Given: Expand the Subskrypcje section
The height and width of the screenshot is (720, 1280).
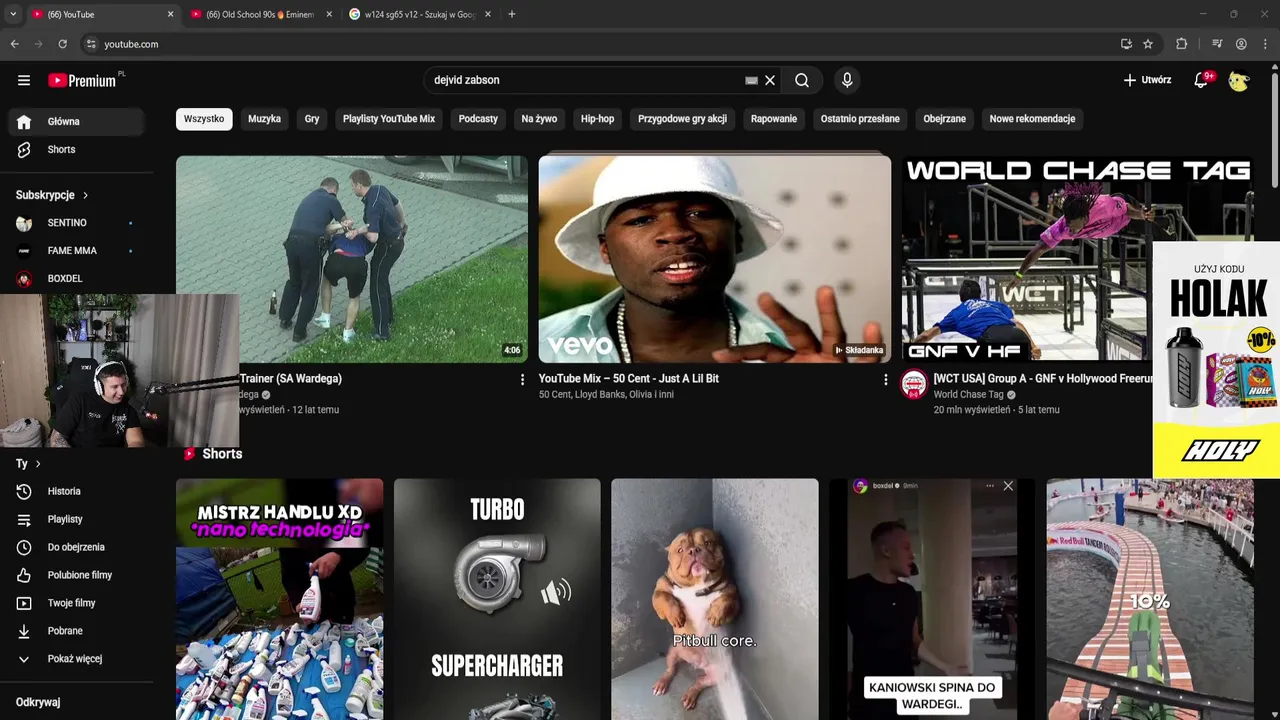Looking at the screenshot, I should click(x=52, y=195).
